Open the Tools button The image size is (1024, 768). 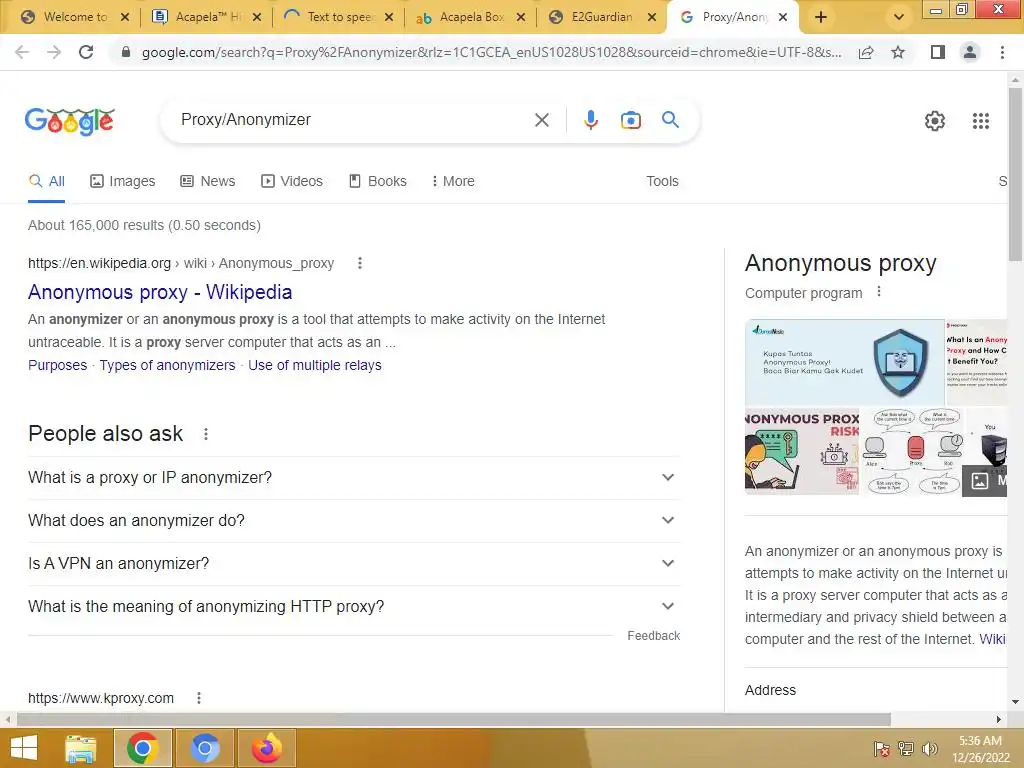pyautogui.click(x=662, y=182)
